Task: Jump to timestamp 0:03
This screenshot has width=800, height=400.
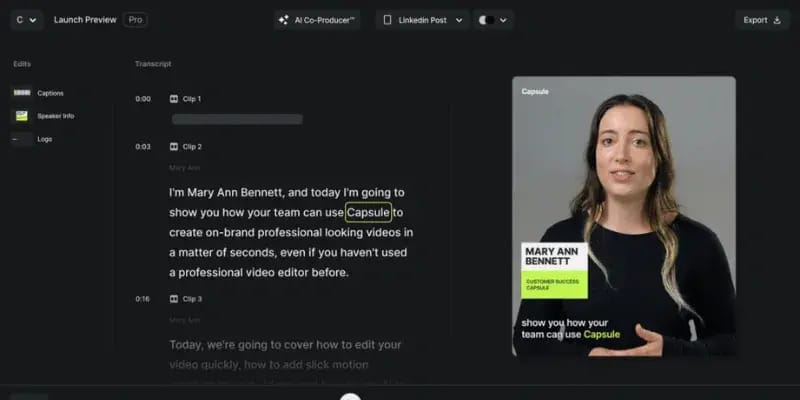Action: point(143,147)
